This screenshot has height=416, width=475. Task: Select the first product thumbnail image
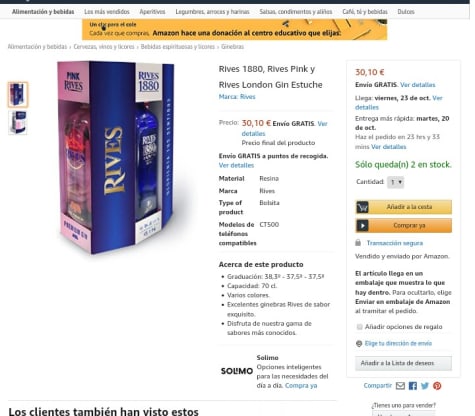[x=18, y=95]
